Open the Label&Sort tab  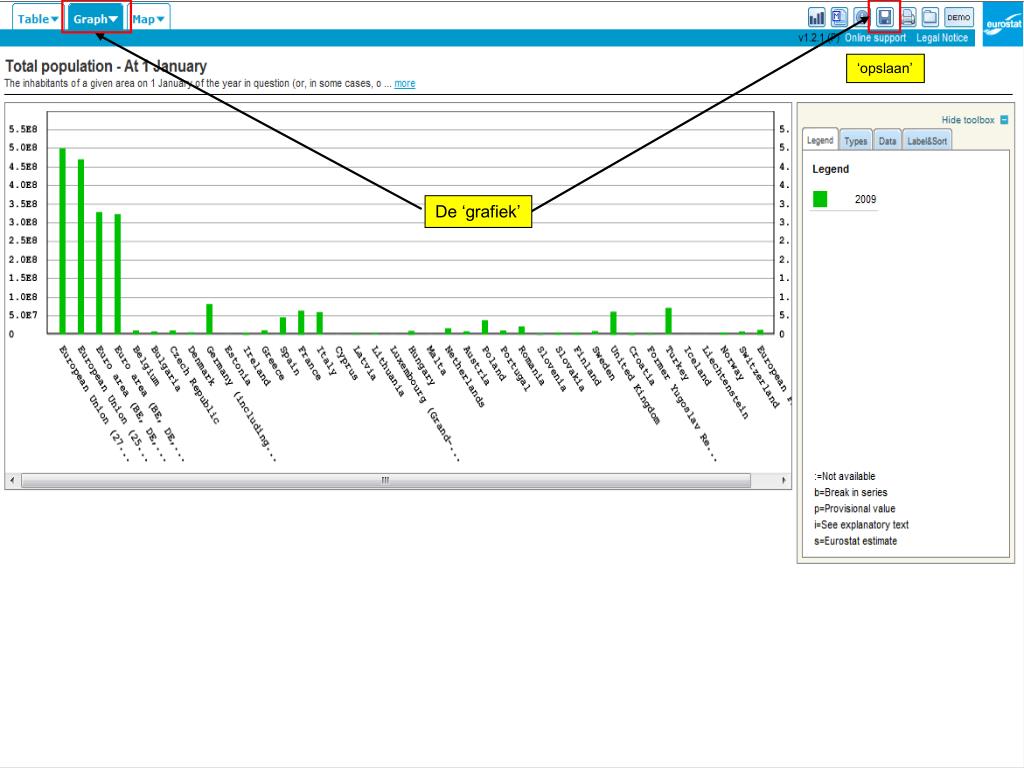coord(927,141)
